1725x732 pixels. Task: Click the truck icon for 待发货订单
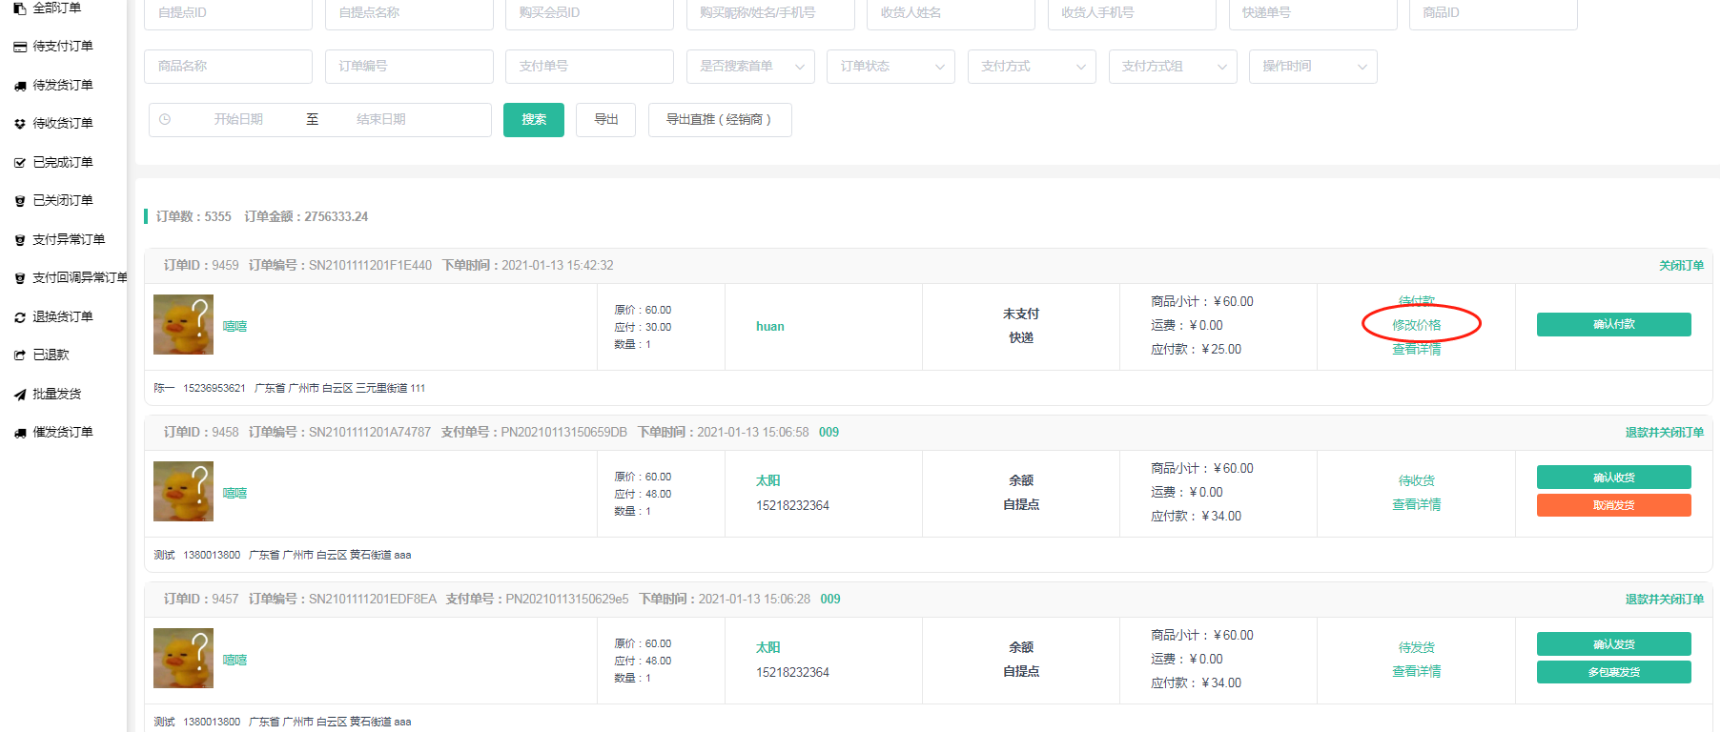[20, 86]
